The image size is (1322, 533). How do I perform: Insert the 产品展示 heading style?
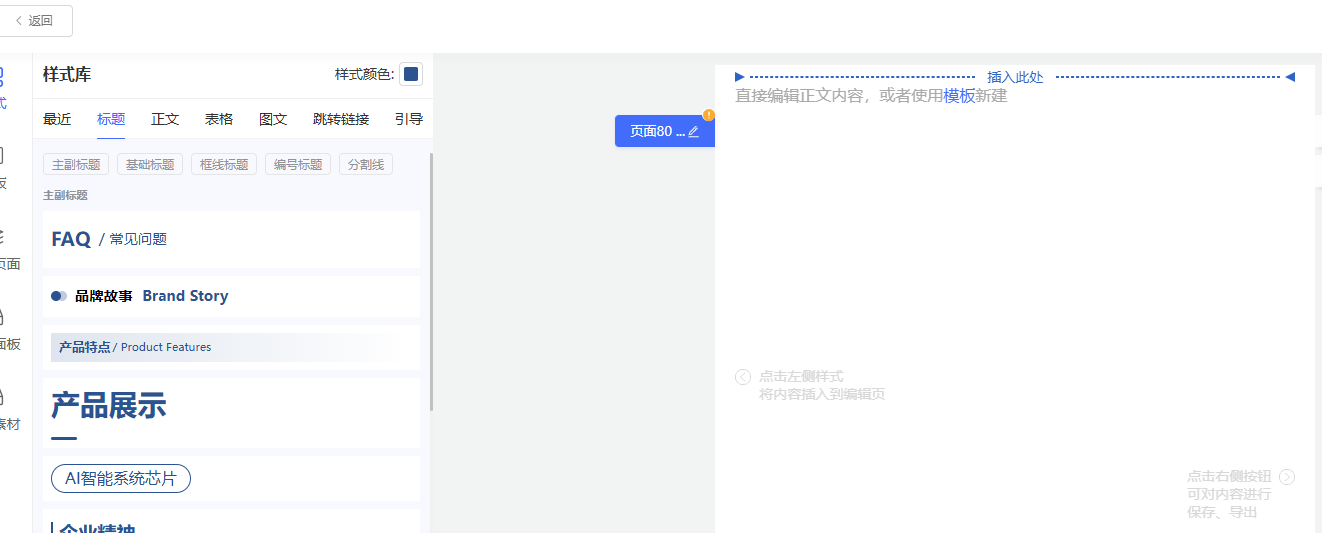pyautogui.click(x=231, y=411)
